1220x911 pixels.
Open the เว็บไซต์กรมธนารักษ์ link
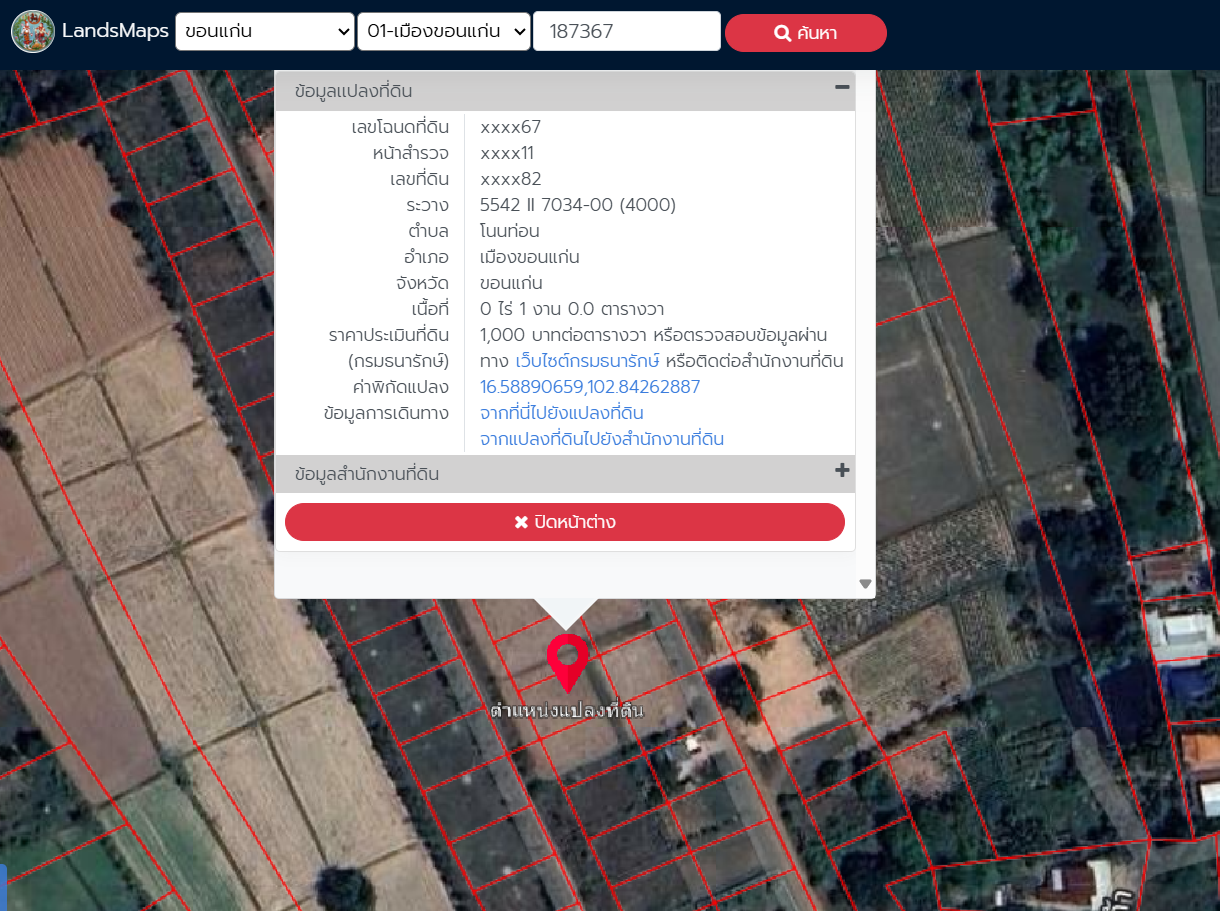click(x=587, y=361)
